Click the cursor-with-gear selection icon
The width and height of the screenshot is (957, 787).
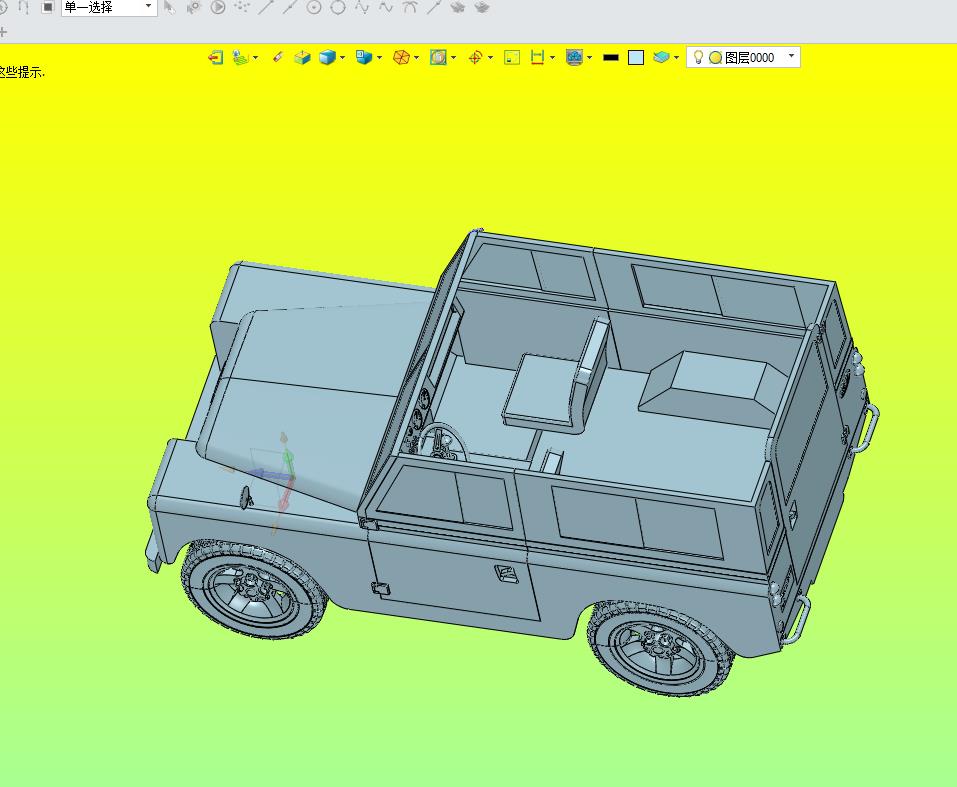click(x=193, y=7)
